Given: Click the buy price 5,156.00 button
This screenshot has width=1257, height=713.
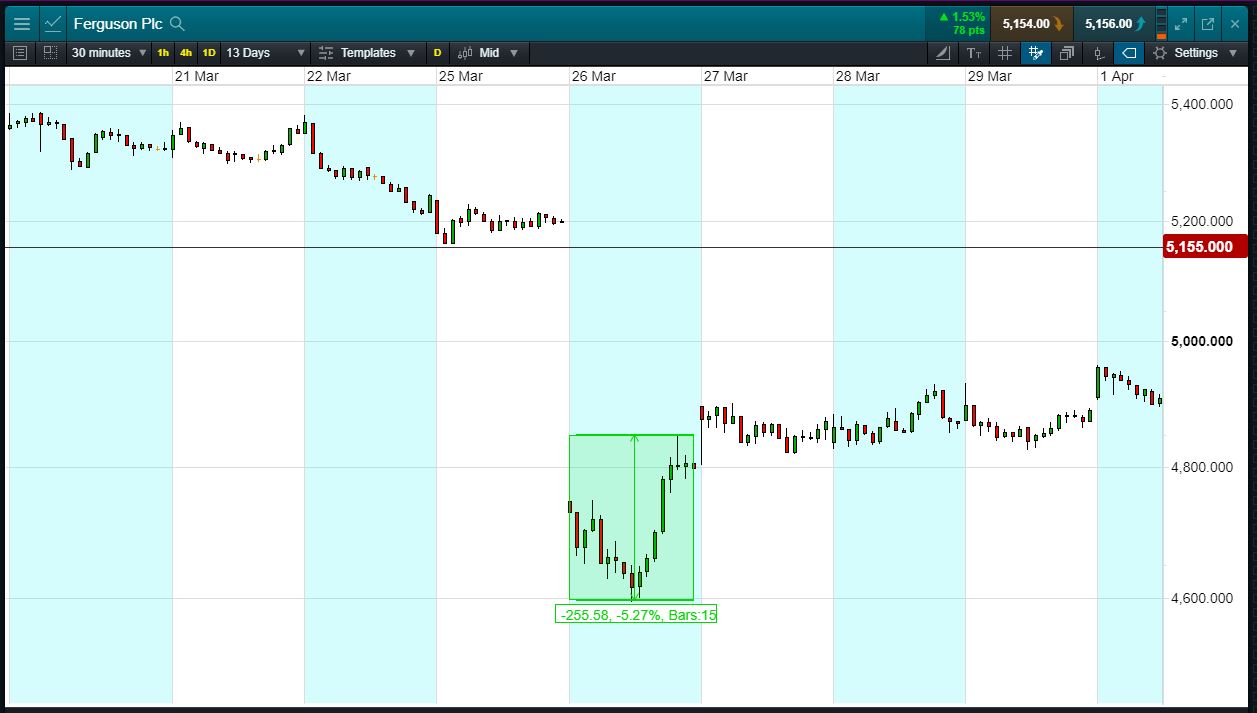Looking at the screenshot, I should [1114, 24].
